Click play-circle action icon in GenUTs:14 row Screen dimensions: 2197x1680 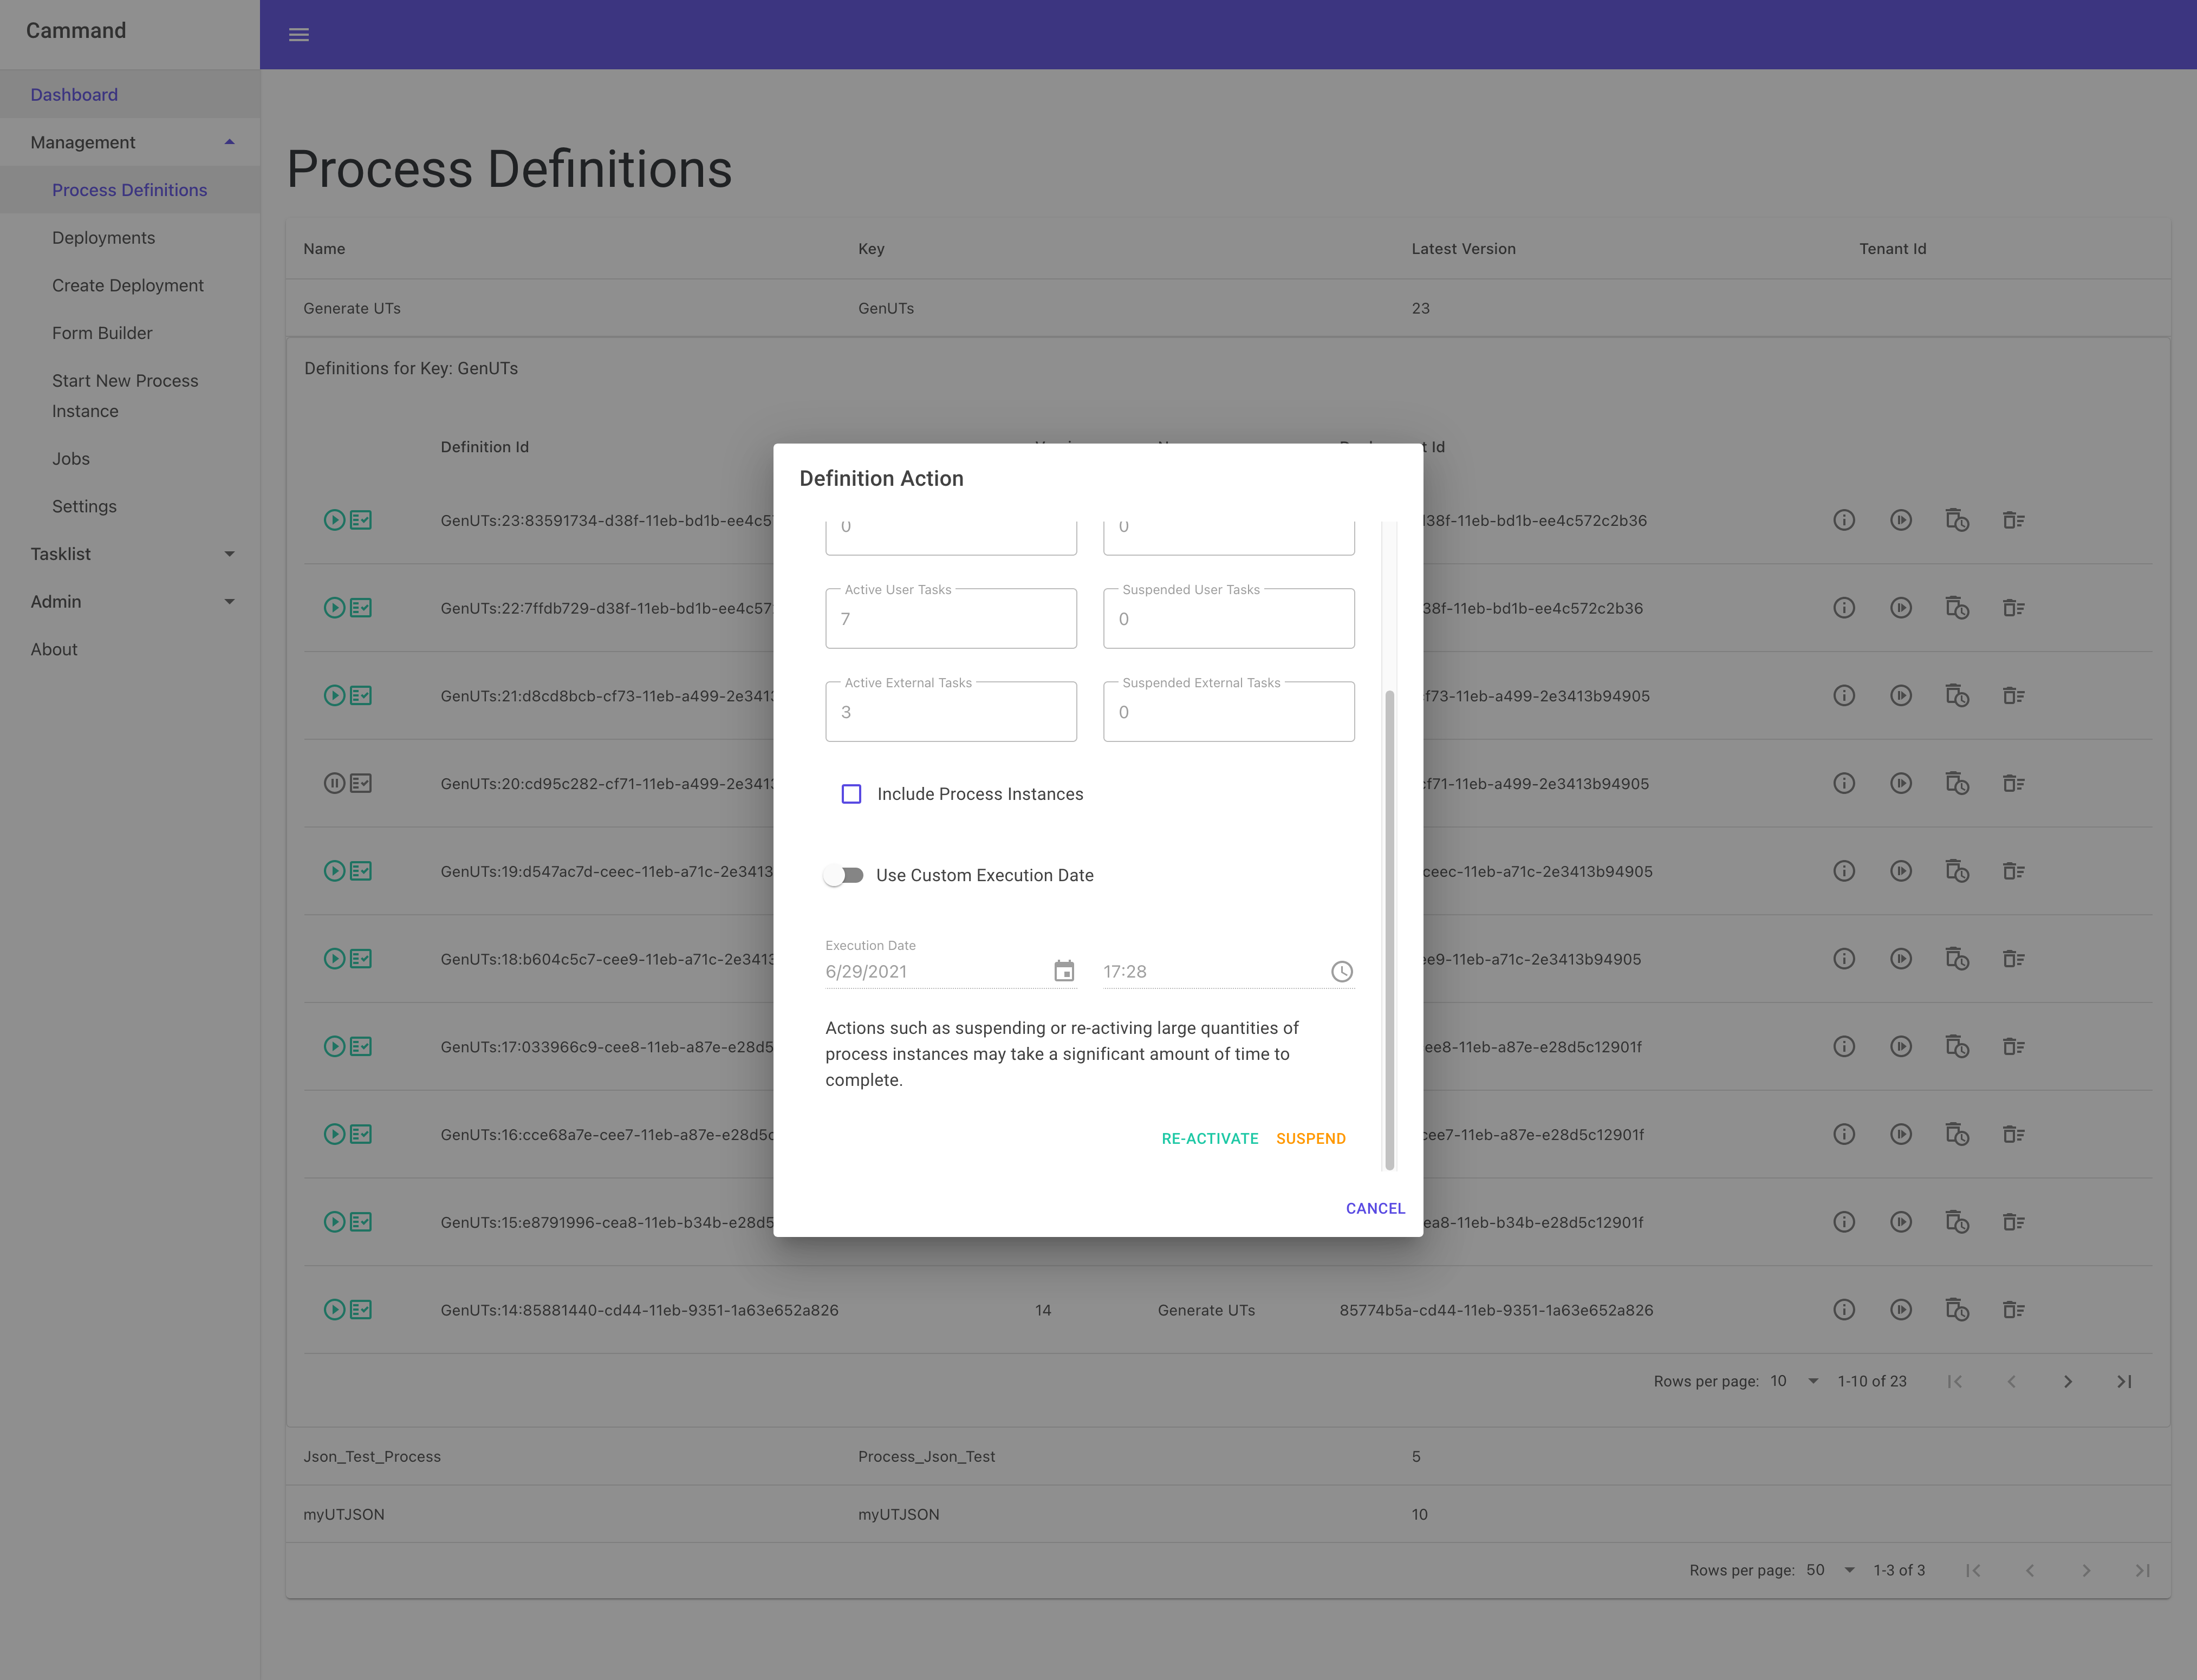click(1900, 1309)
